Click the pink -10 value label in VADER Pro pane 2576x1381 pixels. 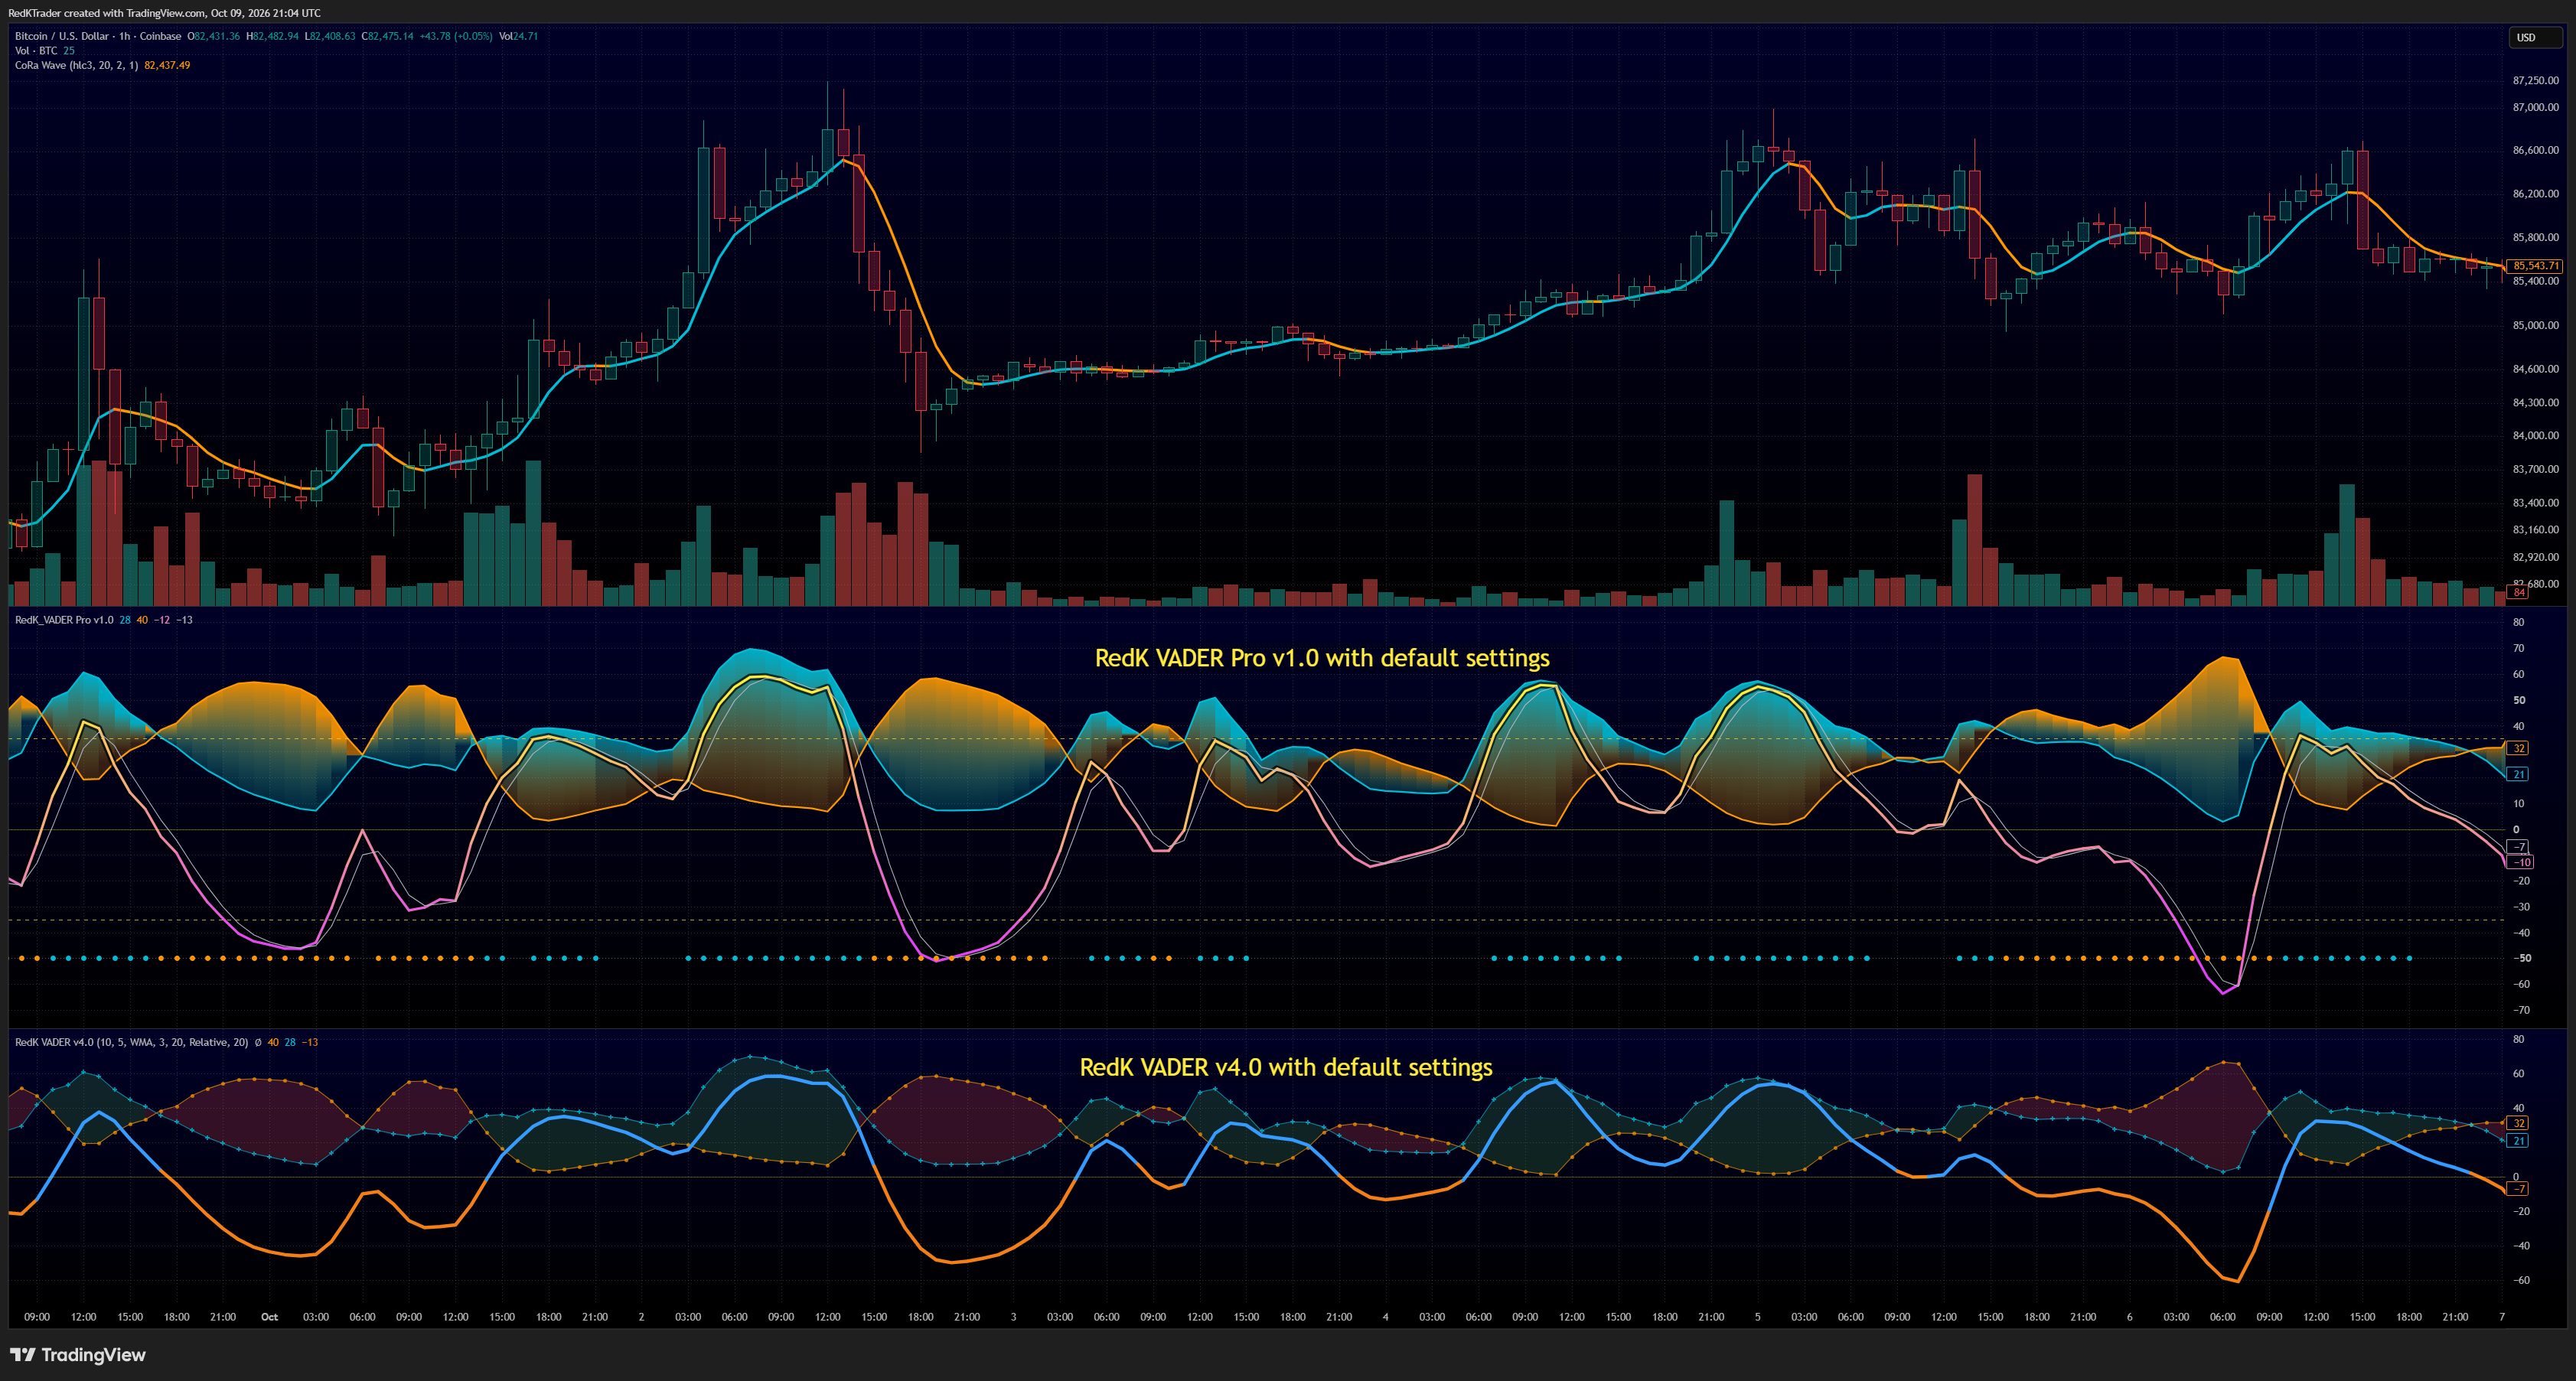coord(2521,862)
